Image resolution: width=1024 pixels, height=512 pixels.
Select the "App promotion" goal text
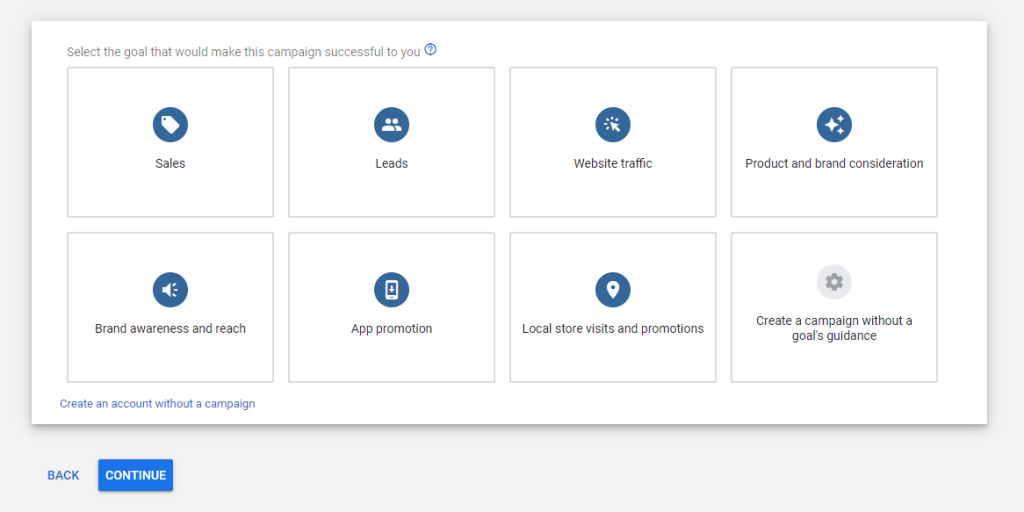(x=392, y=329)
